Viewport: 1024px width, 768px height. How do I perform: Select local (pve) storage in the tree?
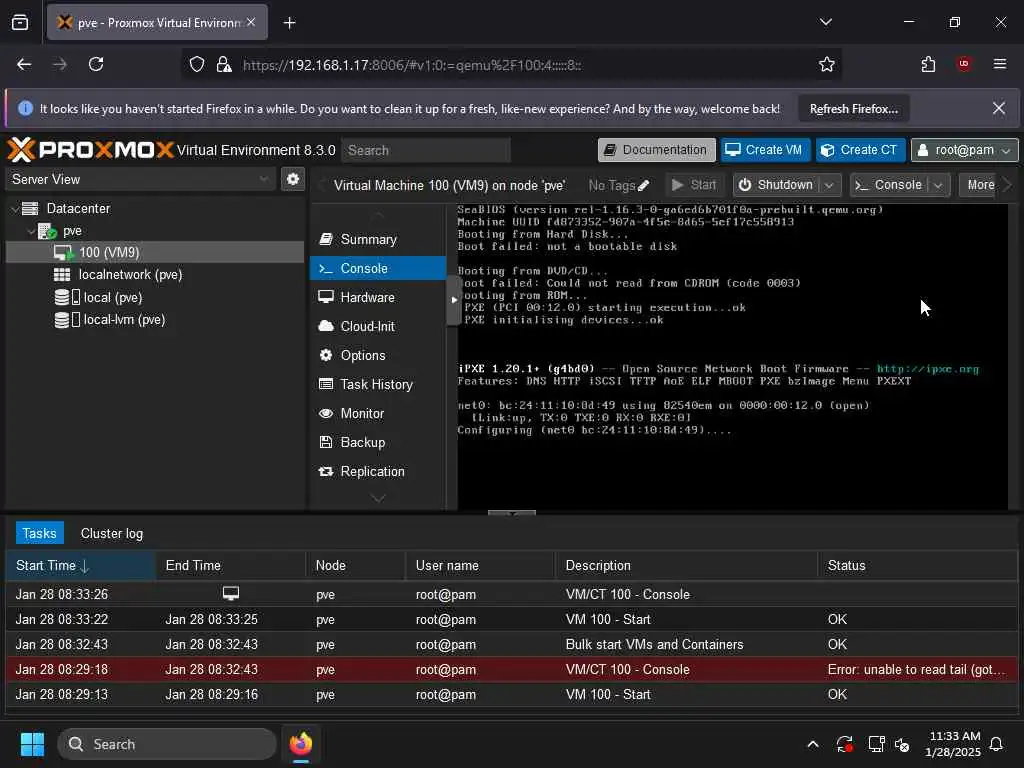click(x=155, y=297)
